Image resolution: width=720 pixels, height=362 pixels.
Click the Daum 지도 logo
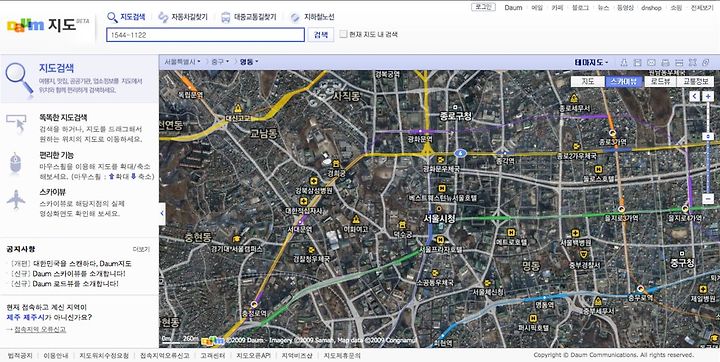click(x=48, y=25)
